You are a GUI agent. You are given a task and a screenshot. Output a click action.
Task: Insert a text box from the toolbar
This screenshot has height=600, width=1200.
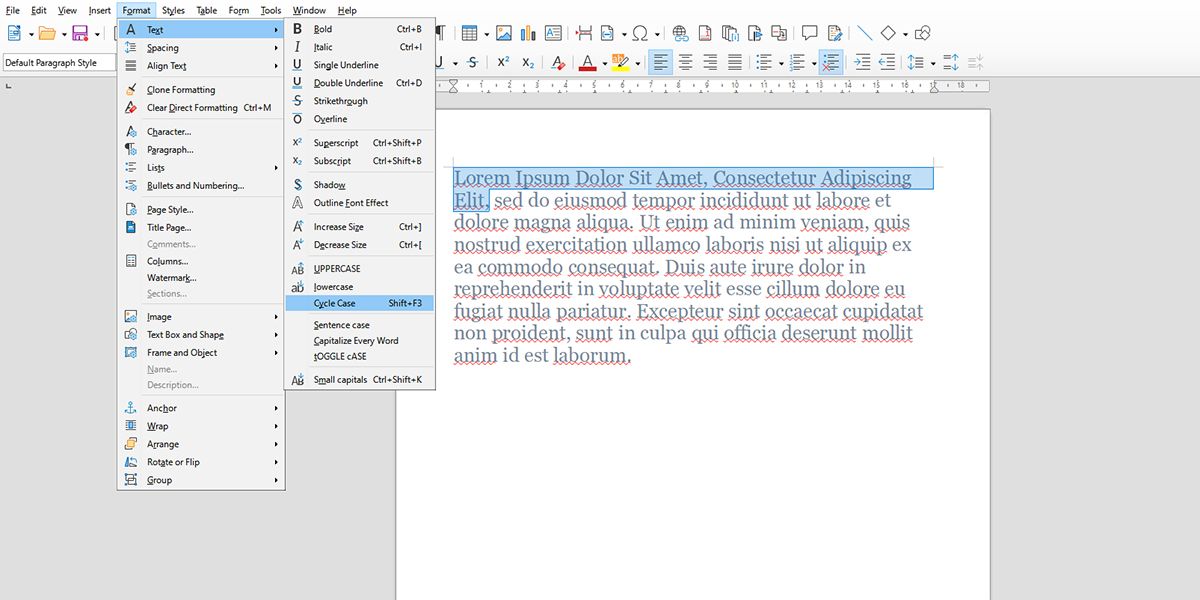pyautogui.click(x=553, y=32)
